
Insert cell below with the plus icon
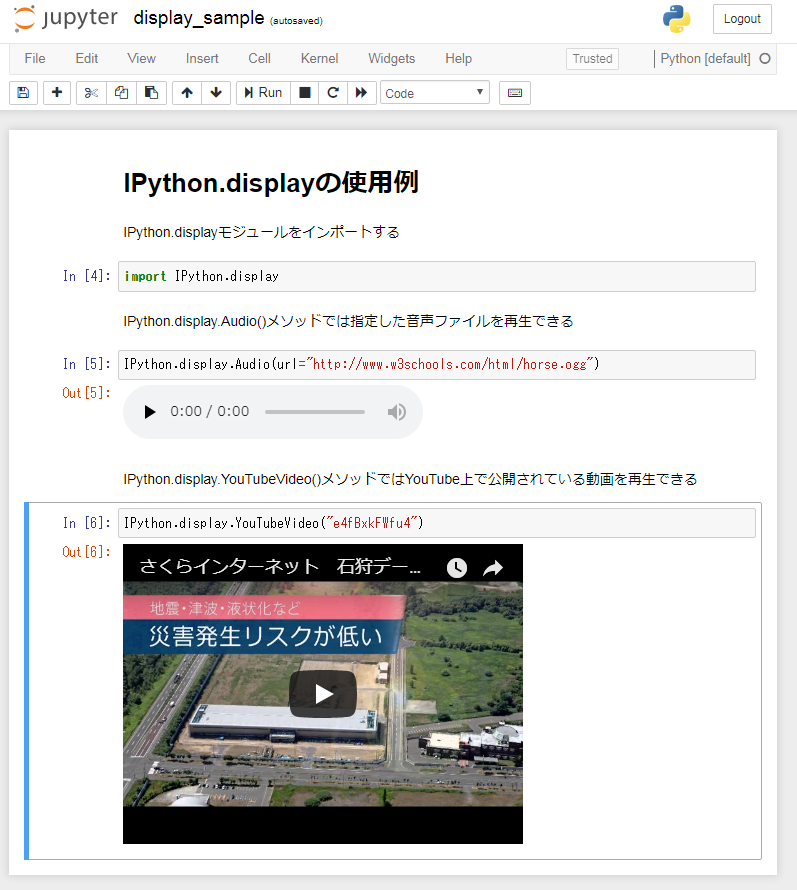tap(57, 93)
